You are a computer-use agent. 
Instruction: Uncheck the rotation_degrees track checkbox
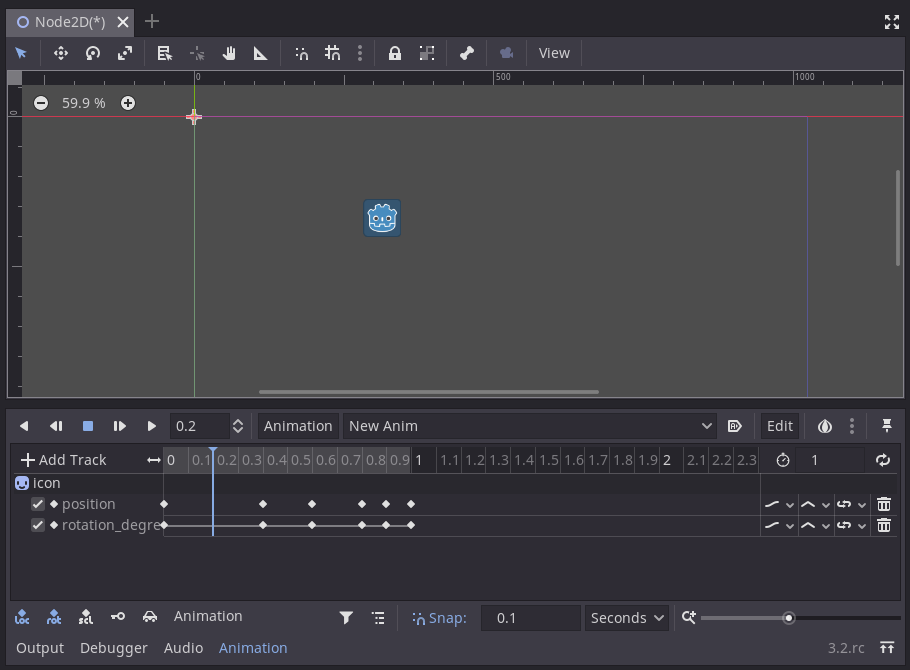point(38,525)
